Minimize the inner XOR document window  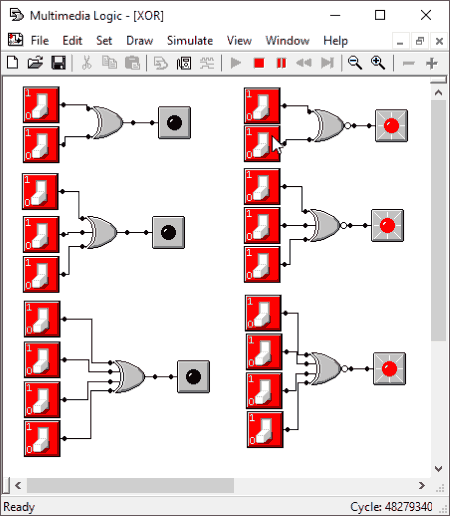pyautogui.click(x=400, y=41)
